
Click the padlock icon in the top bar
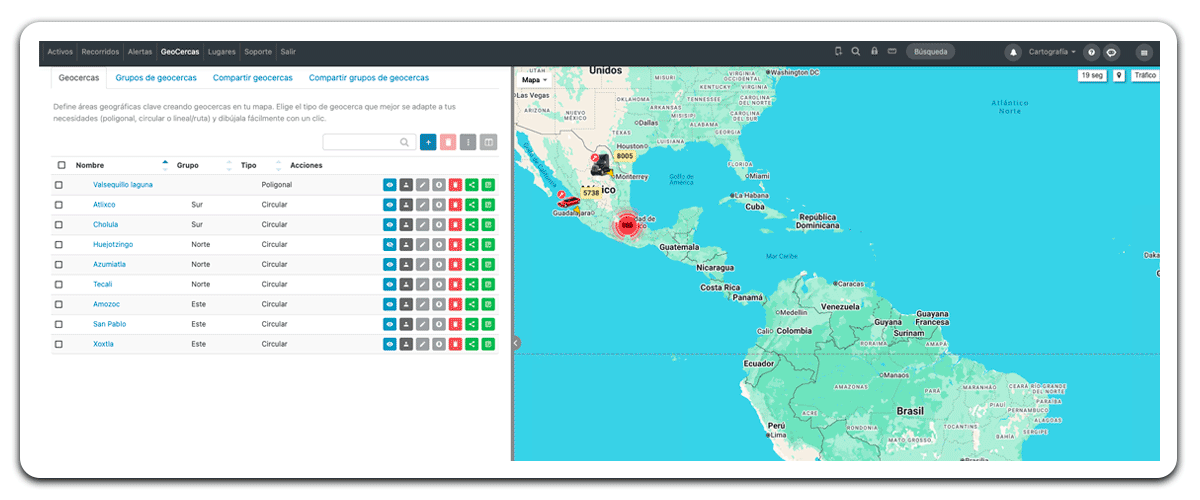click(874, 51)
